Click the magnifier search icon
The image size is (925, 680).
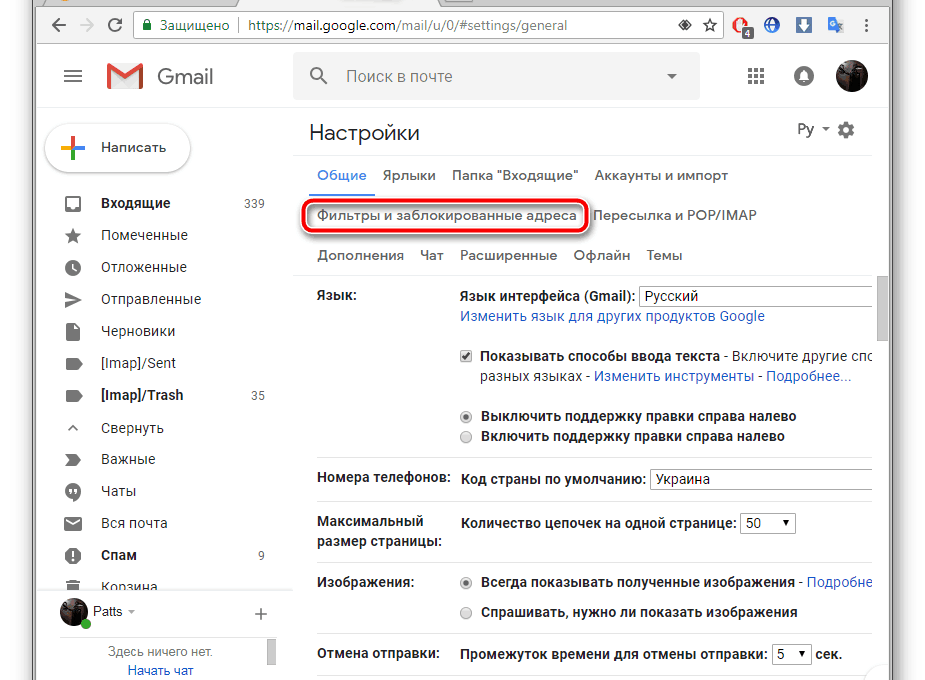(319, 76)
